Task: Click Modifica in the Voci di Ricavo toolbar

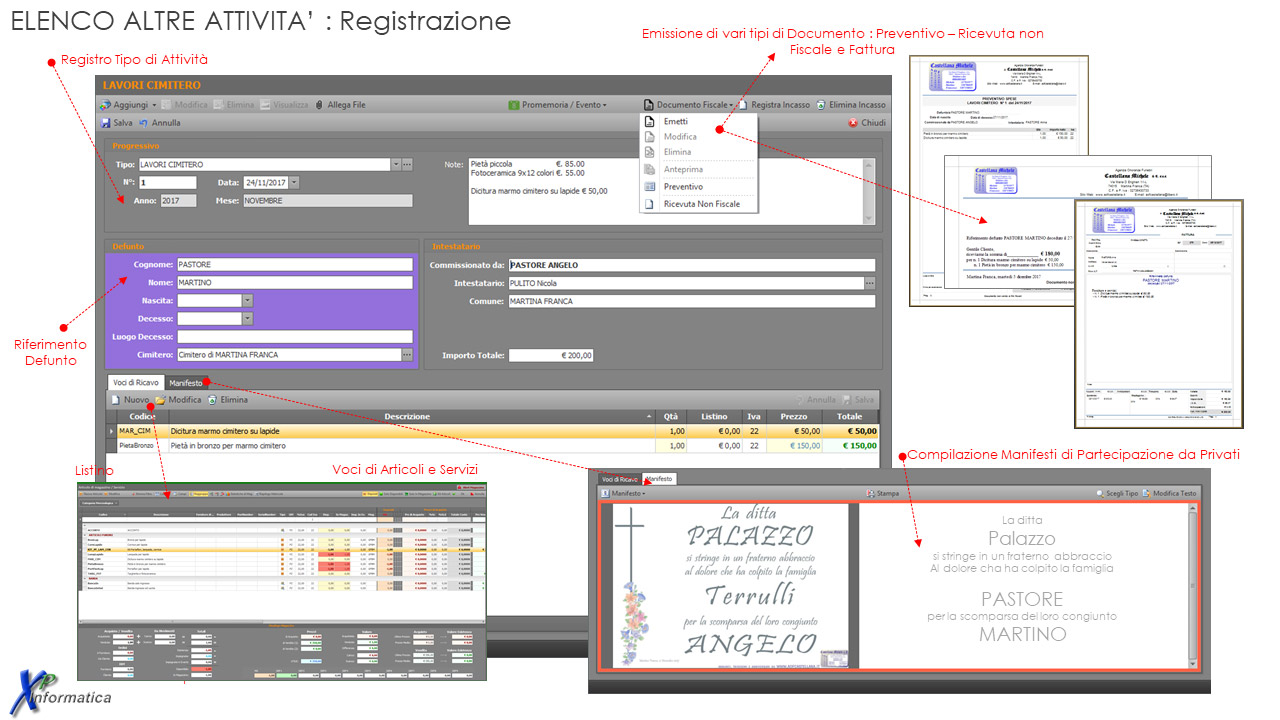Action: tap(178, 399)
